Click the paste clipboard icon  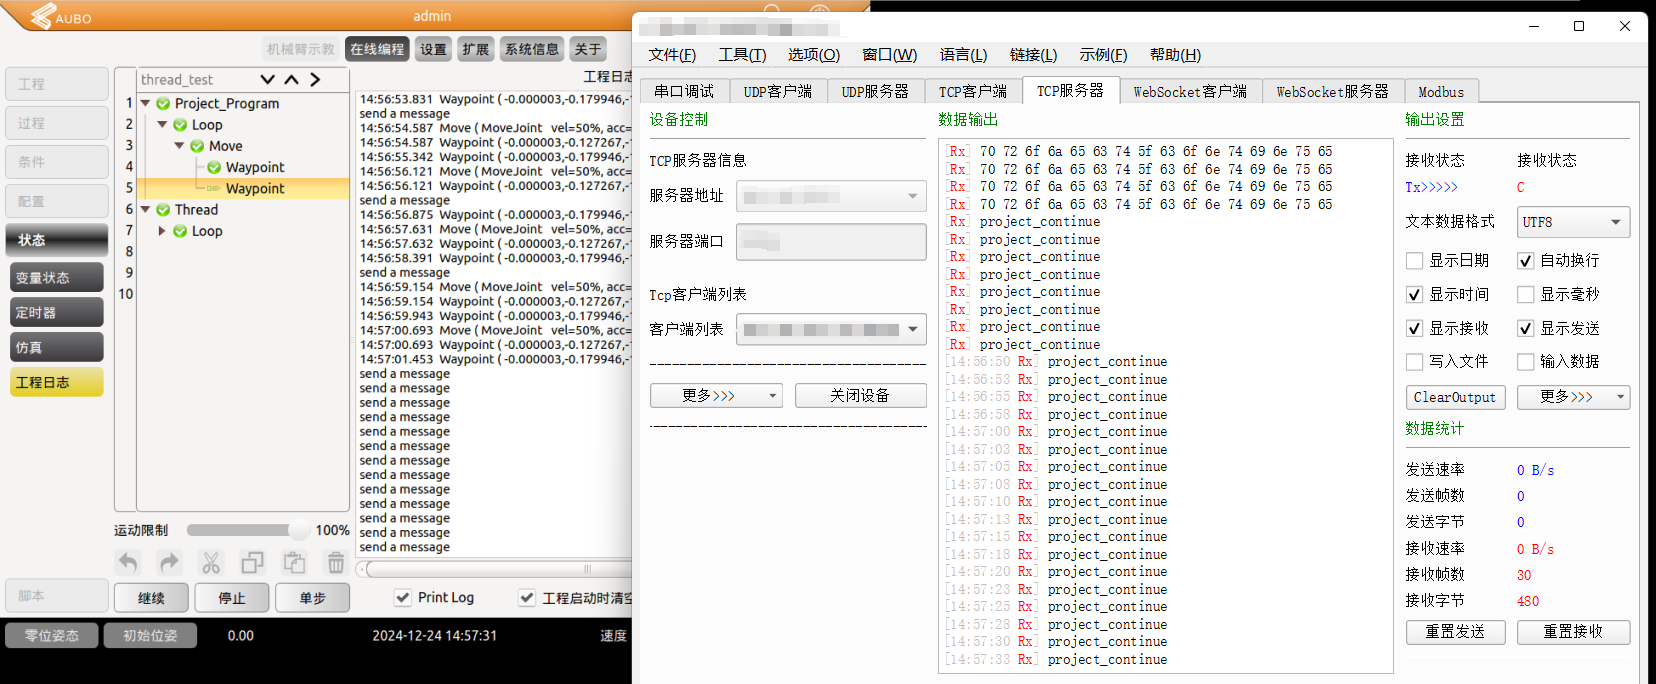294,563
